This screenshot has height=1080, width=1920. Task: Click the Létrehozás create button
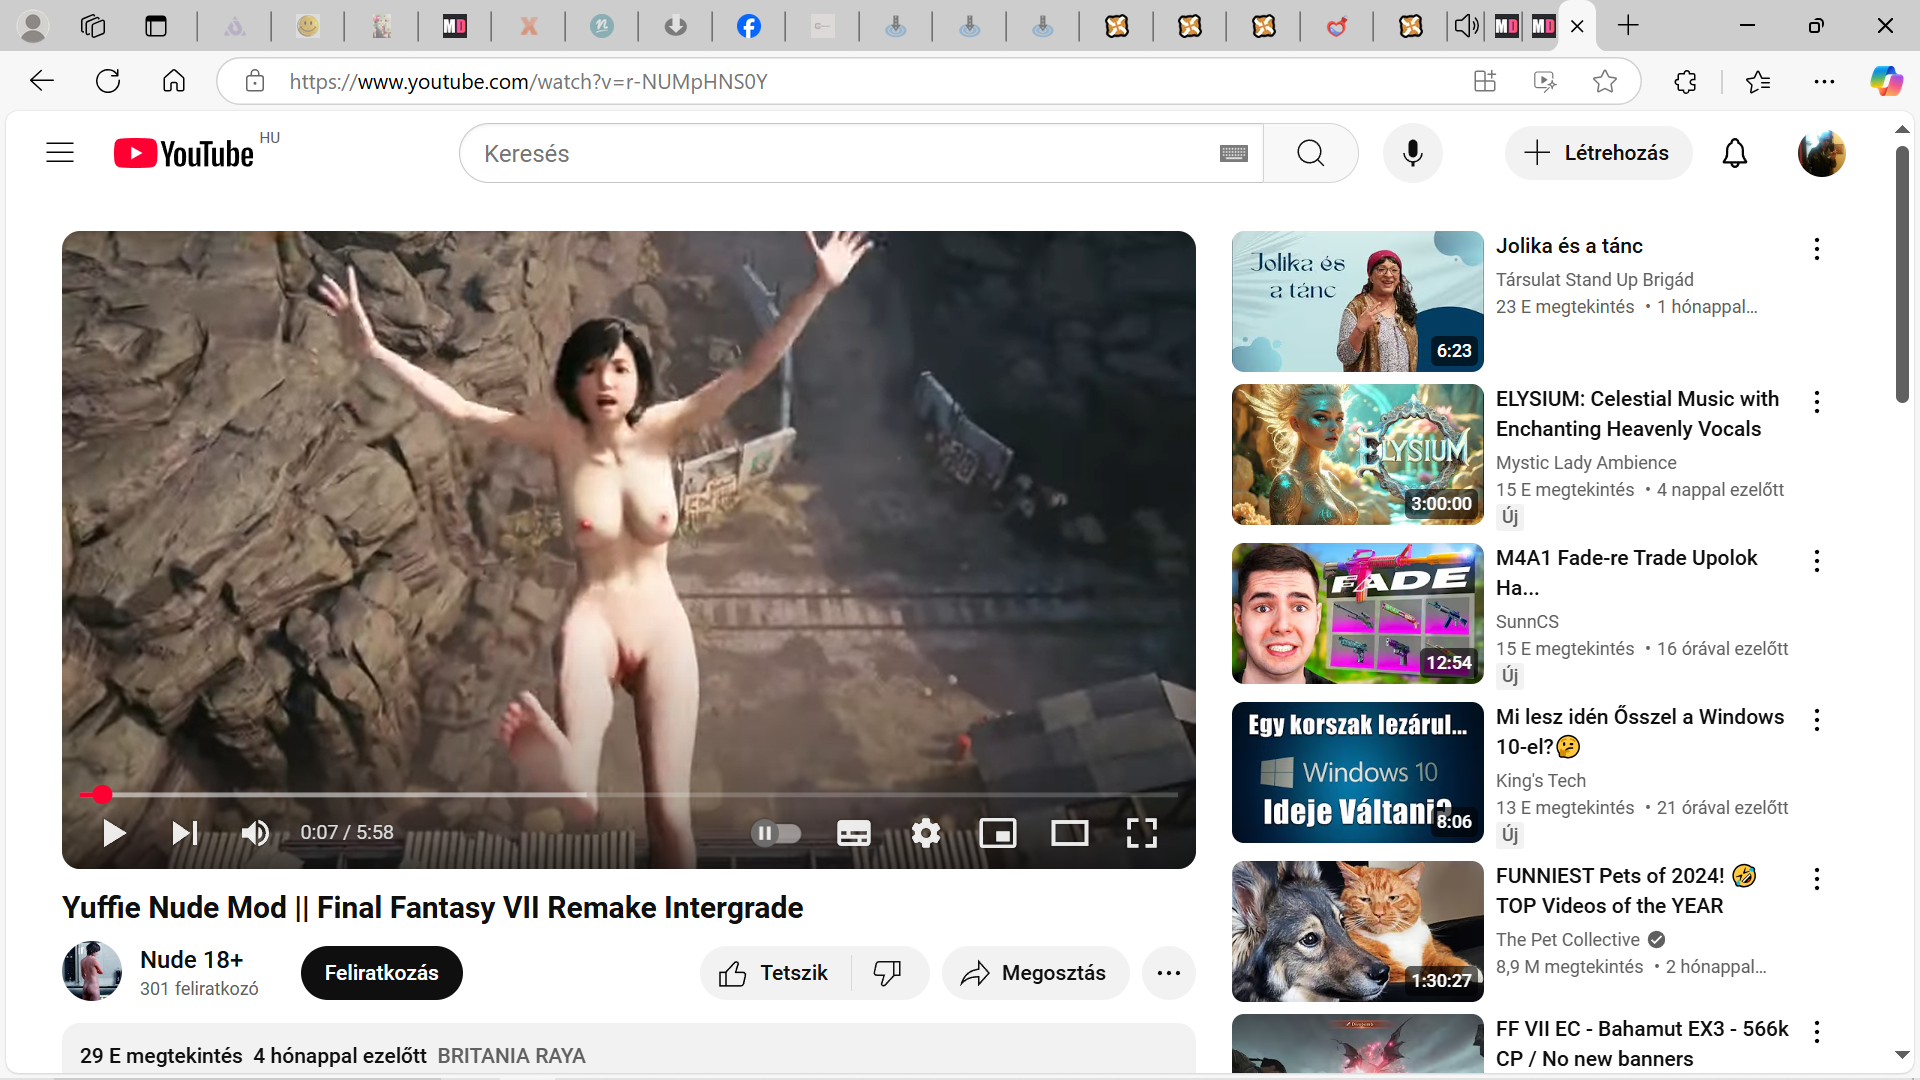pos(1598,153)
